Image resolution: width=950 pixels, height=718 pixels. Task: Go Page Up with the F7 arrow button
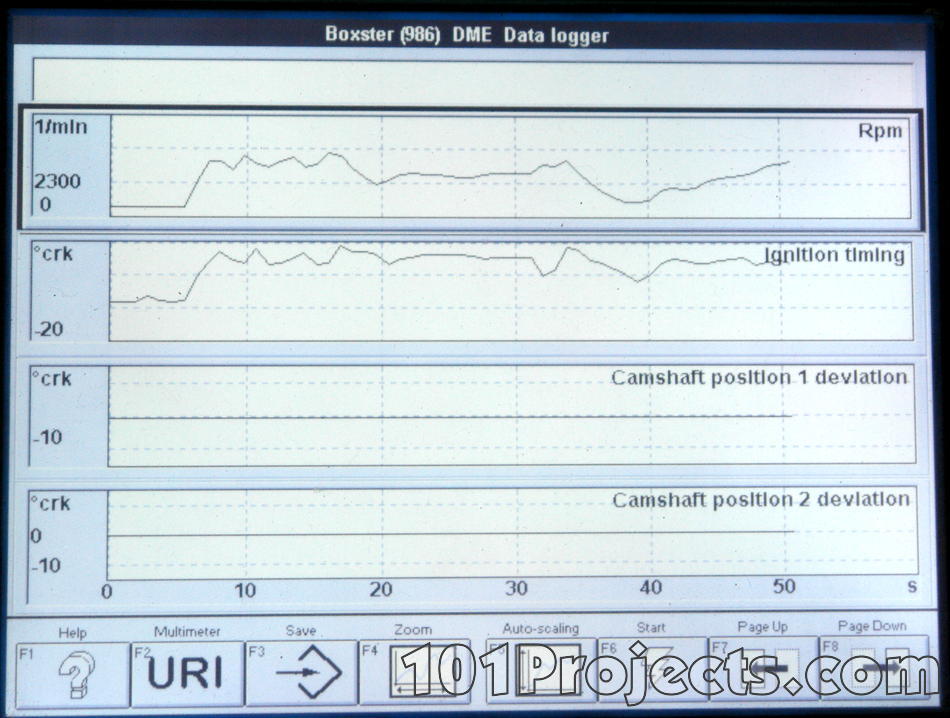763,667
